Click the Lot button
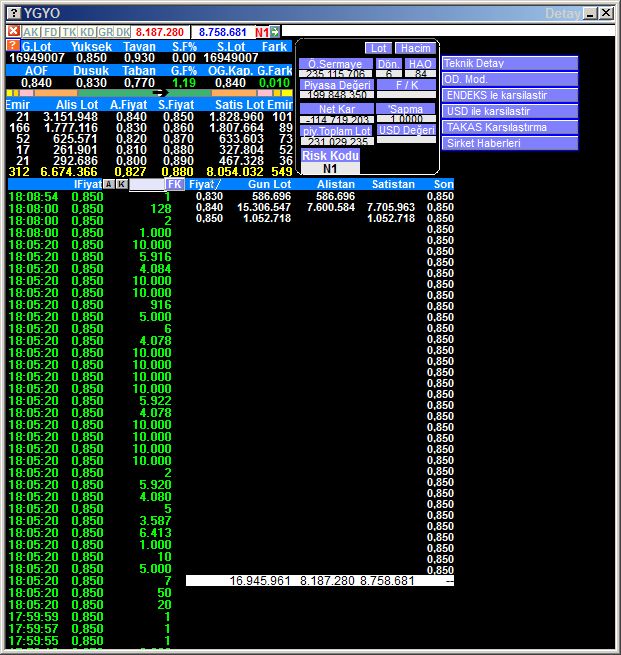Viewport: 621px width, 655px height. [378, 48]
